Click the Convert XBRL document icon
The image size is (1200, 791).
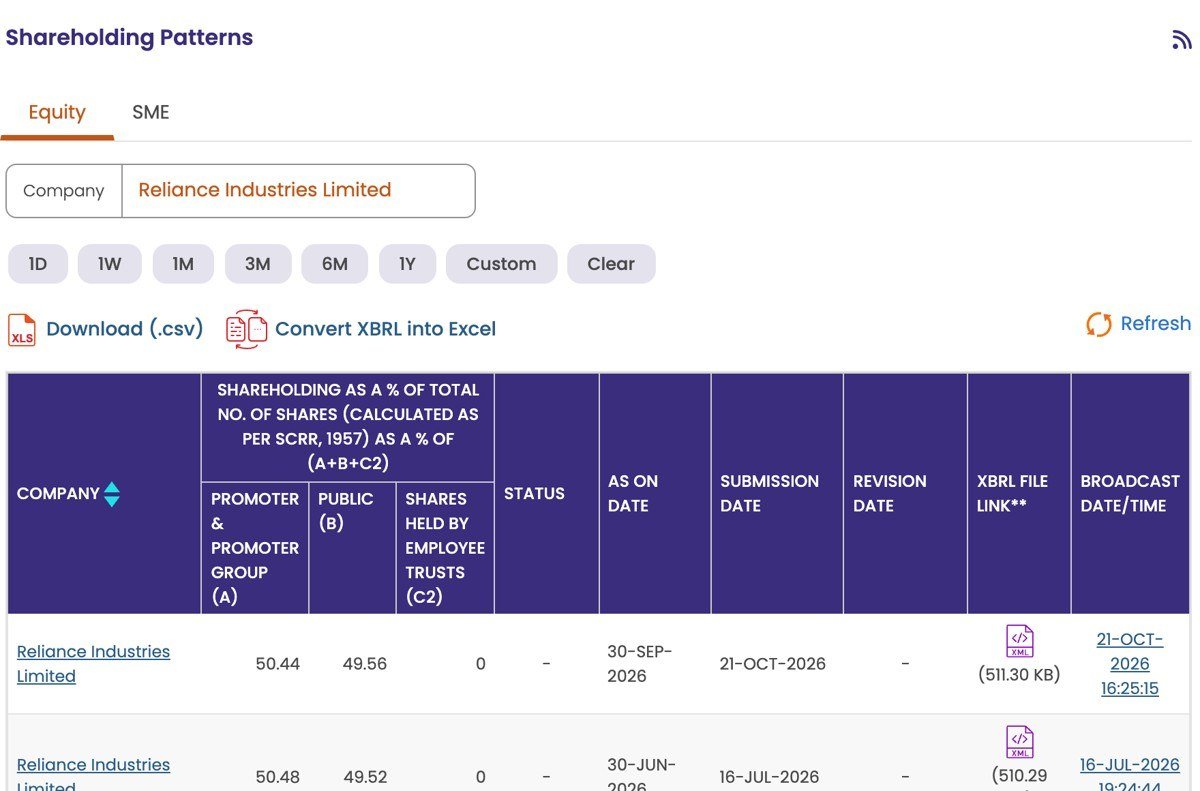pyautogui.click(x=246, y=329)
